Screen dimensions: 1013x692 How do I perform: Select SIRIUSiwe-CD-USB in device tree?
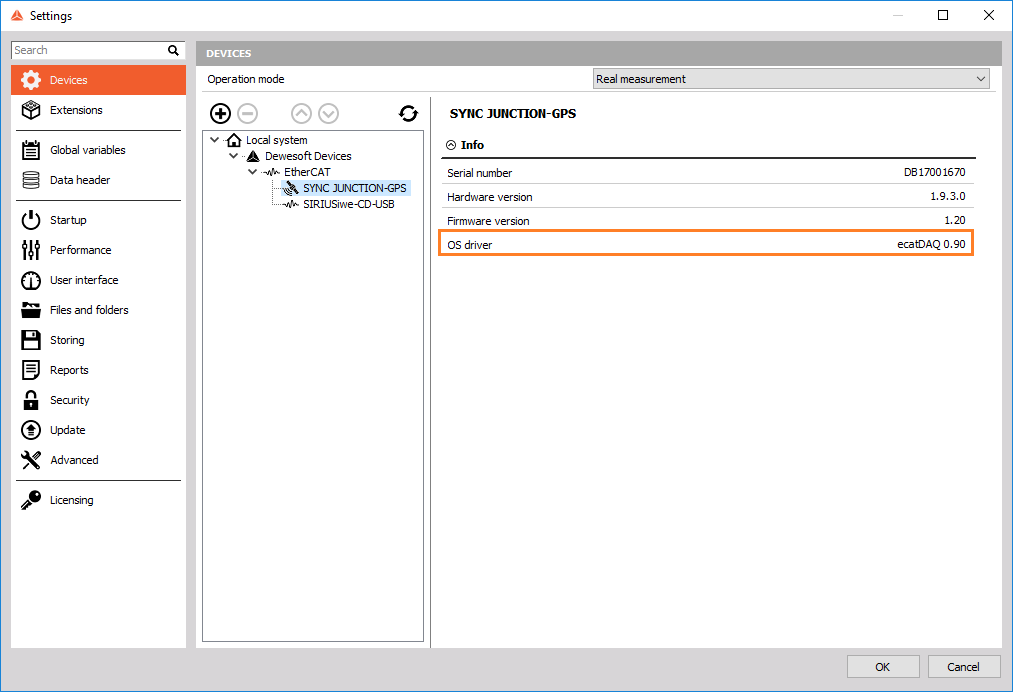[349, 204]
